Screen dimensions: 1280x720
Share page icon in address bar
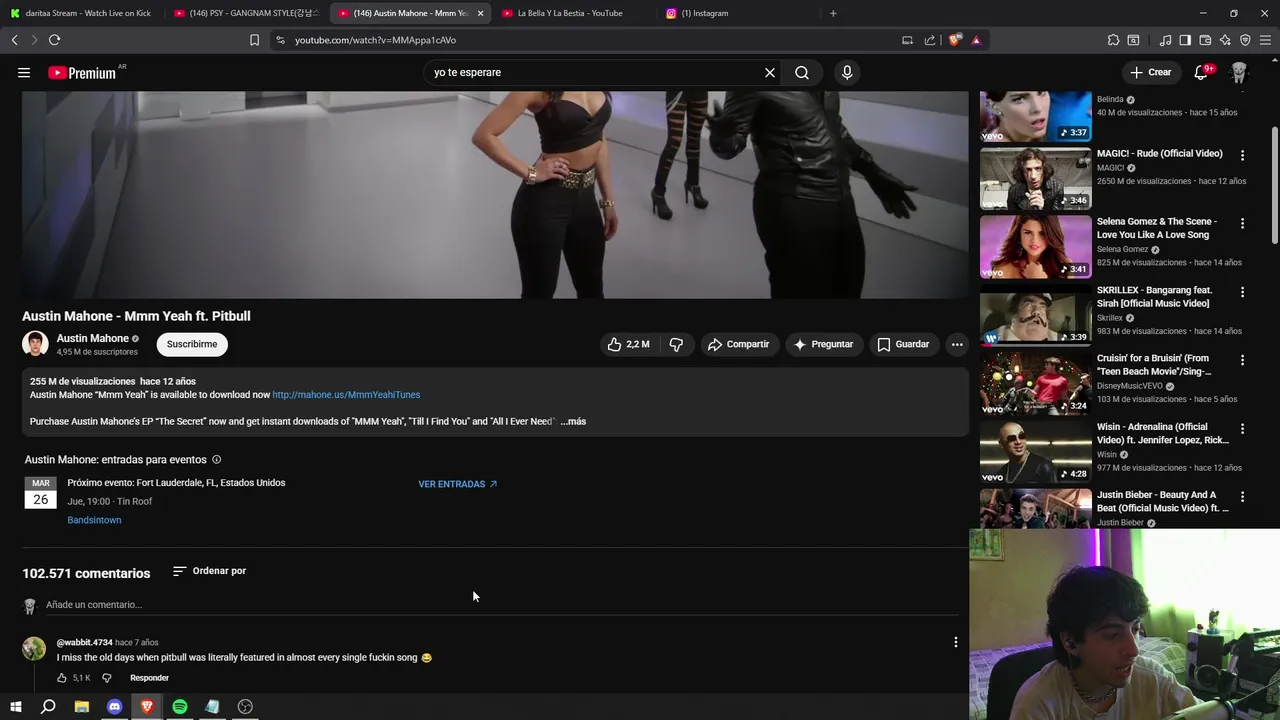930,40
